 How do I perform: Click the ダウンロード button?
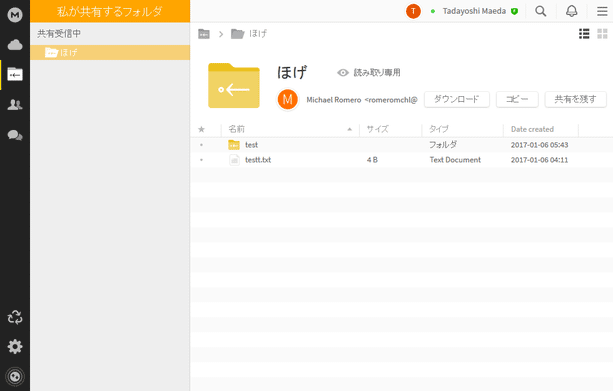(x=457, y=99)
